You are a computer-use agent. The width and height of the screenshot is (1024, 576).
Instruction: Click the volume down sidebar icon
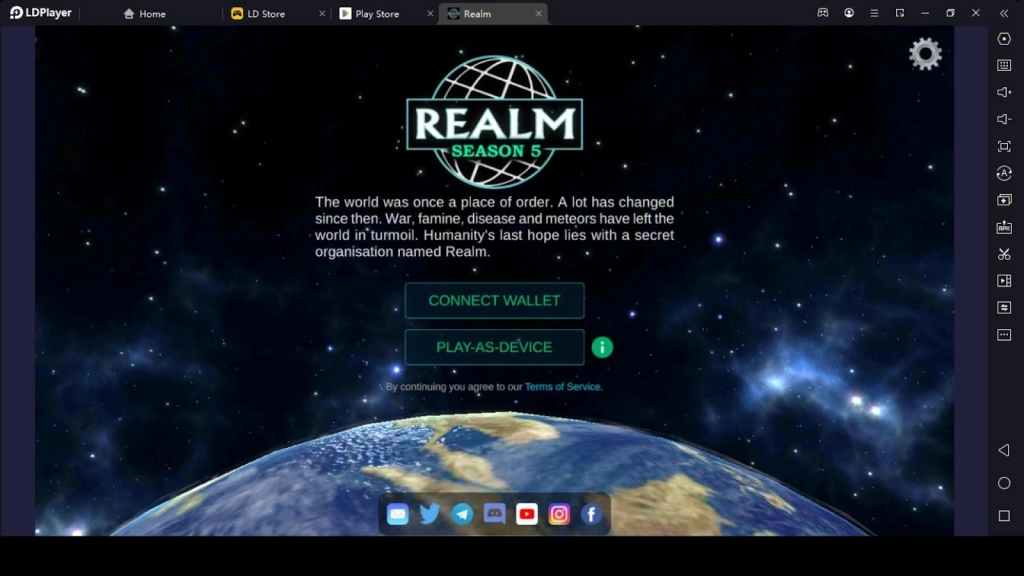click(1004, 119)
